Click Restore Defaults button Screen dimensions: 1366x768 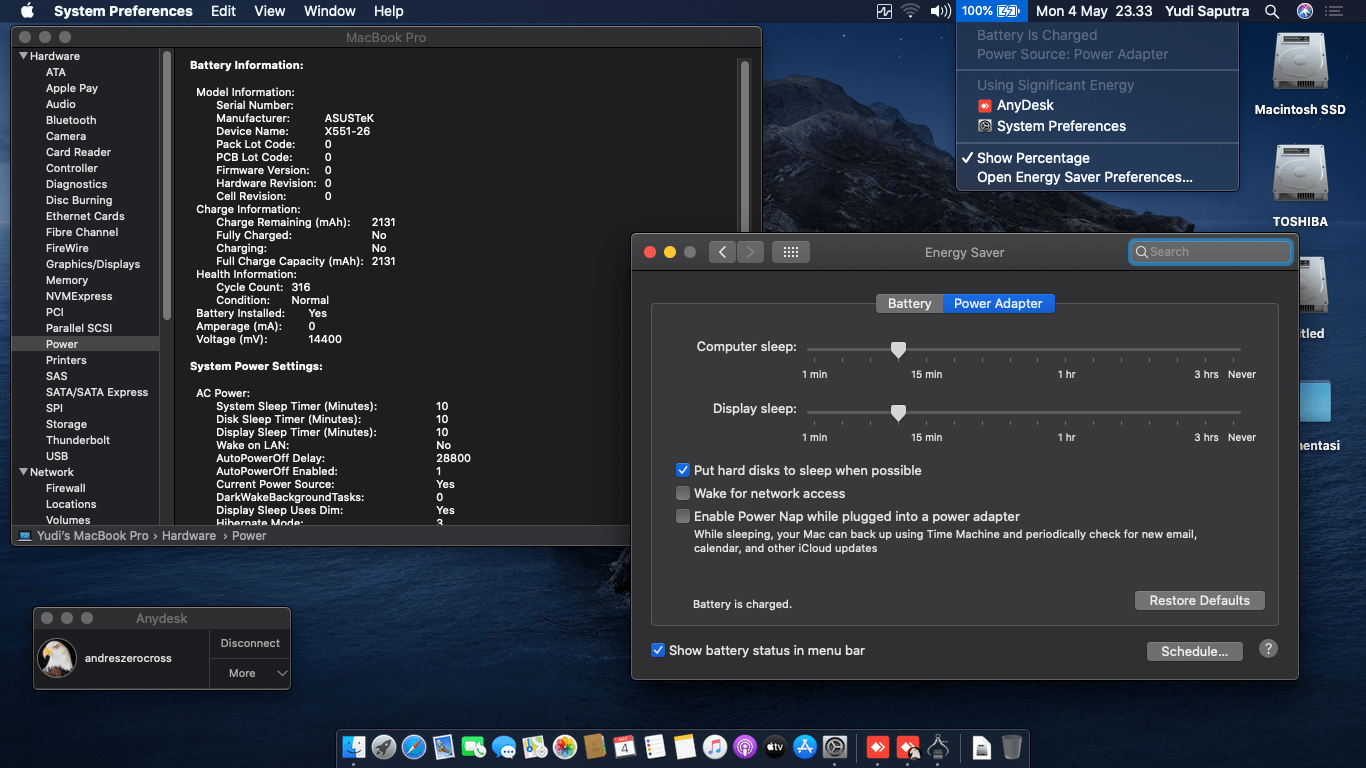1199,600
